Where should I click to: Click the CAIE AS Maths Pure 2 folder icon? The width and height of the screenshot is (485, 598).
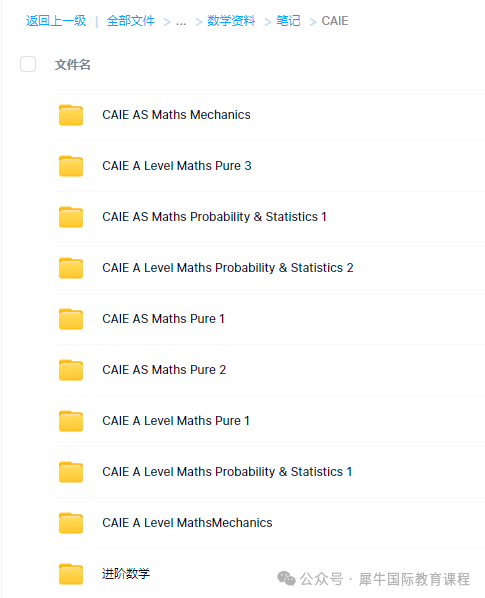point(71,370)
